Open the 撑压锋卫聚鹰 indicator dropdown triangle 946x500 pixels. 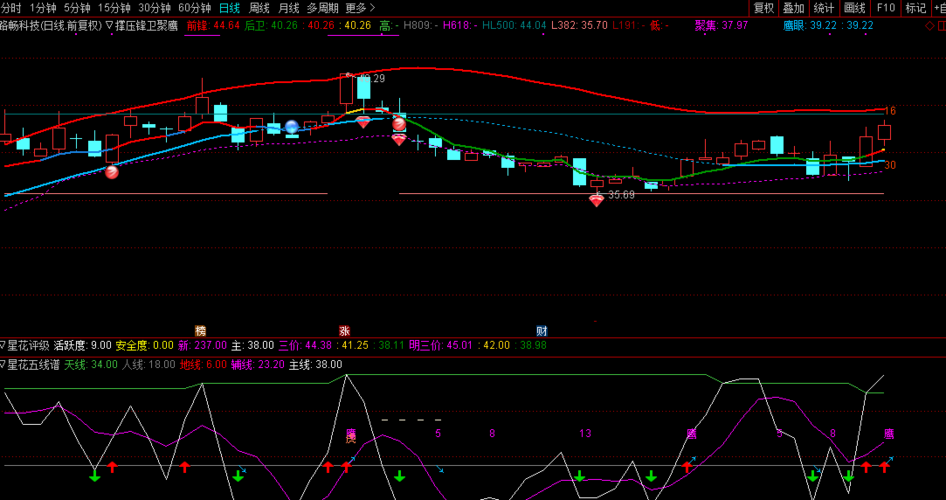tap(109, 25)
